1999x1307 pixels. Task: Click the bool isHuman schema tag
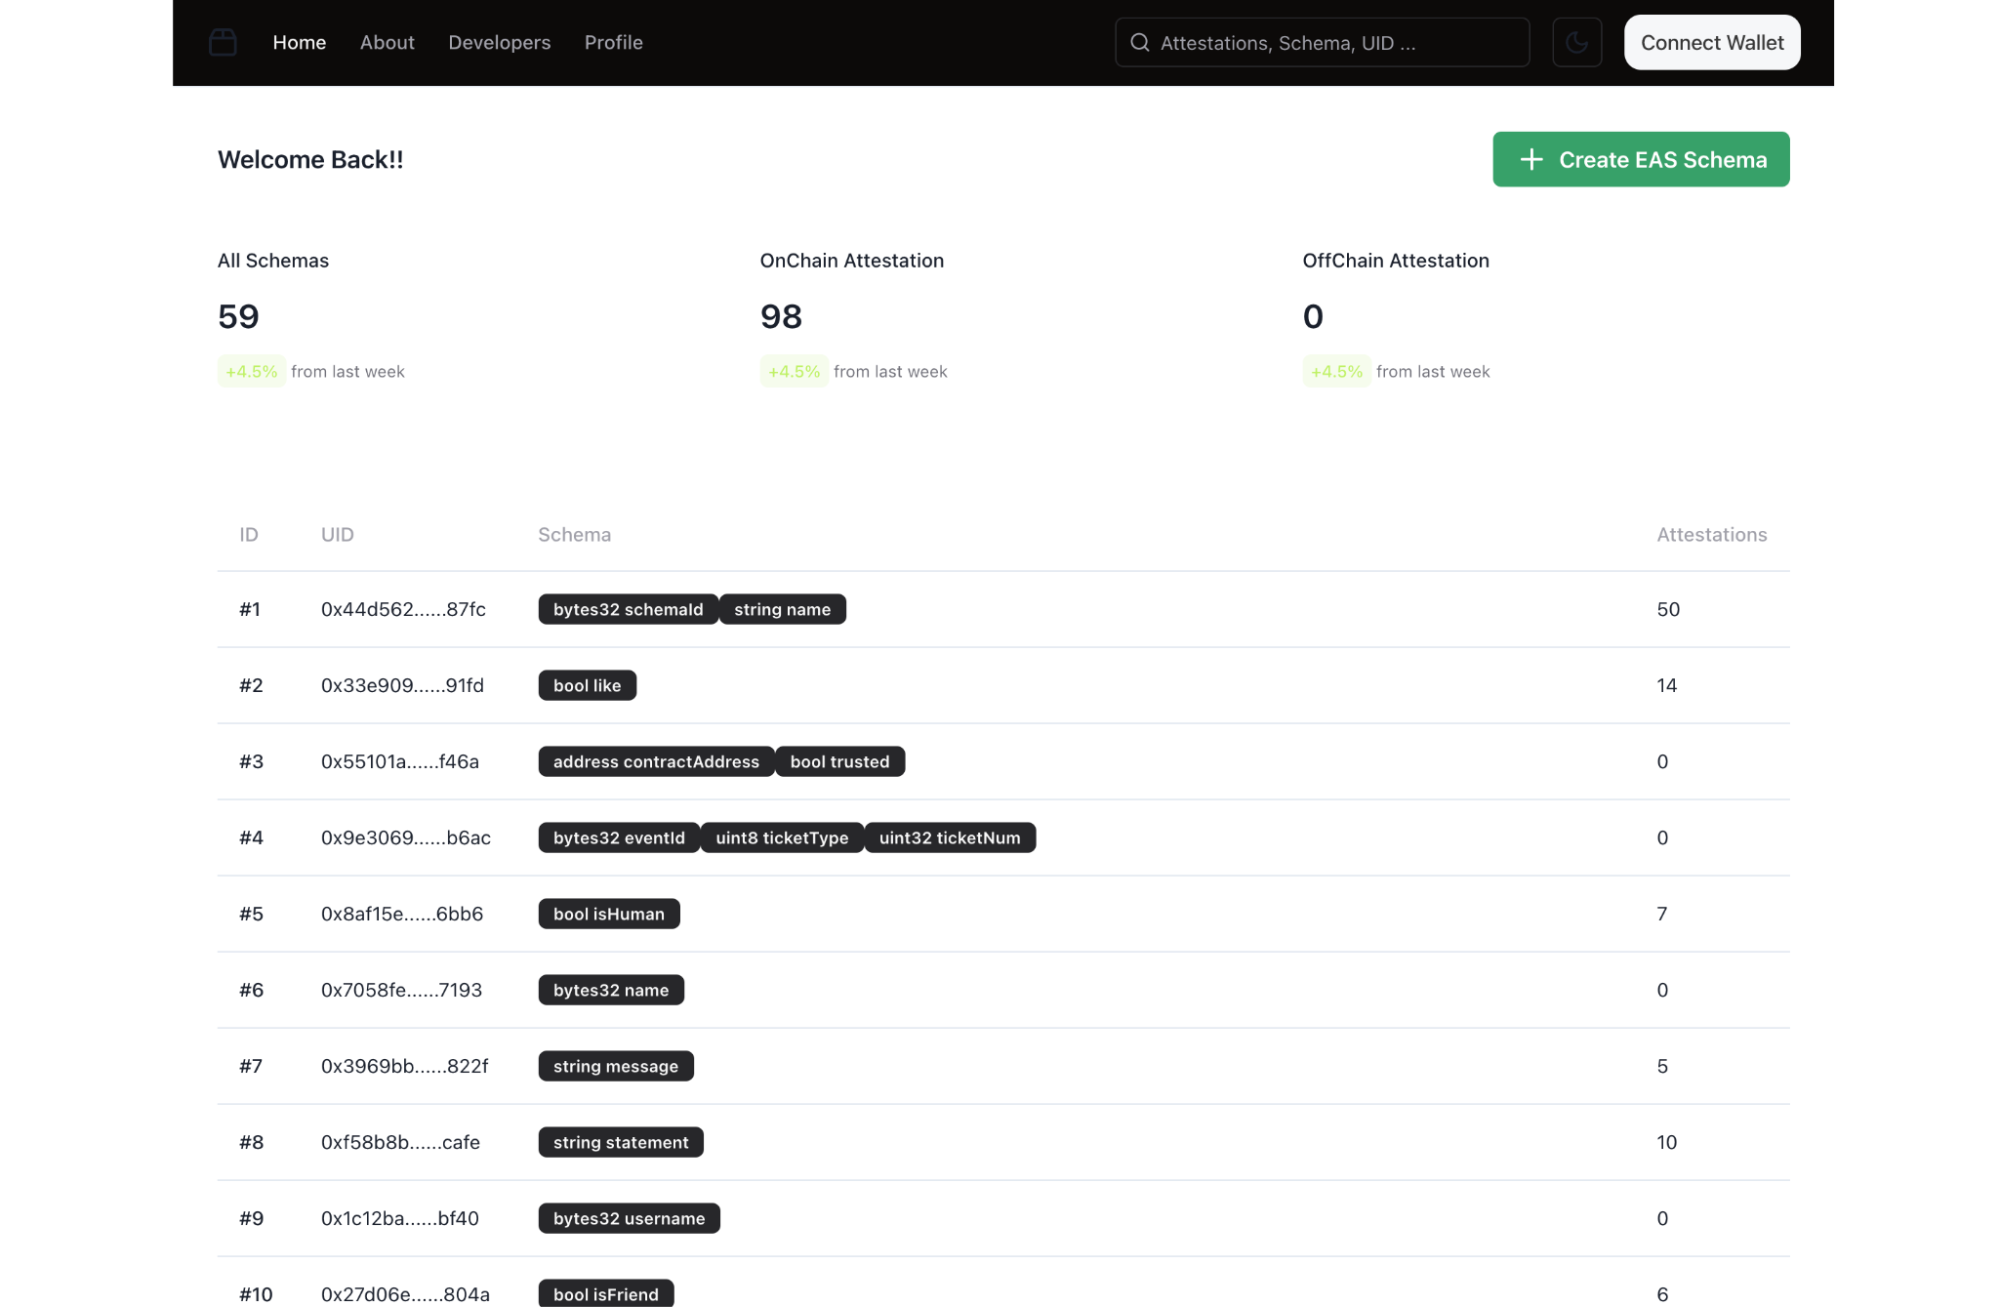[608, 913]
